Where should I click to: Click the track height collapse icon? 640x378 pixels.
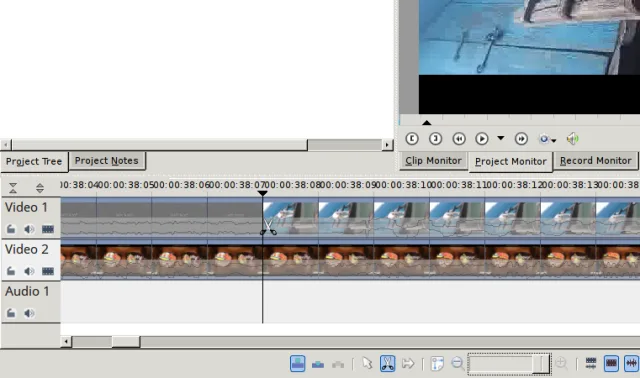[x=13, y=188]
